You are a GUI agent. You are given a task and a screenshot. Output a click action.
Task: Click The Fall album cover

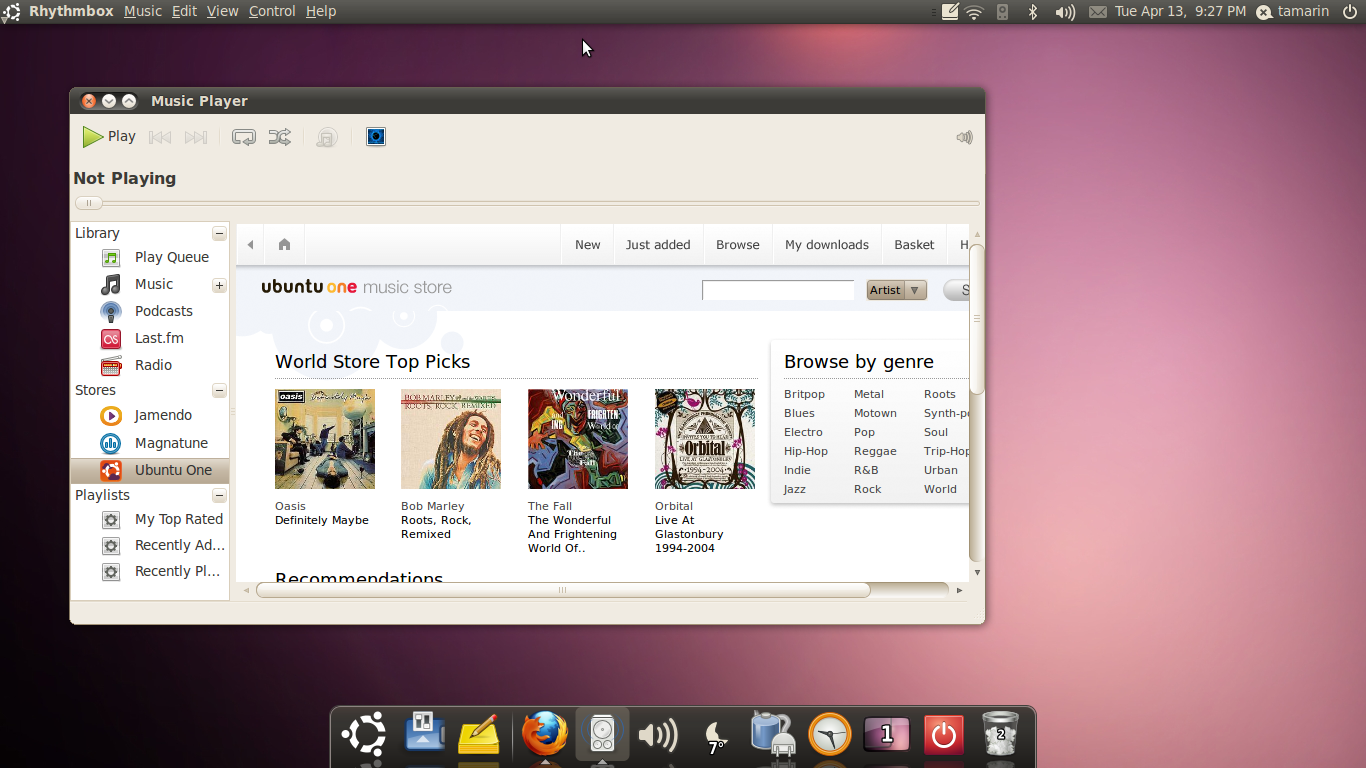578,439
